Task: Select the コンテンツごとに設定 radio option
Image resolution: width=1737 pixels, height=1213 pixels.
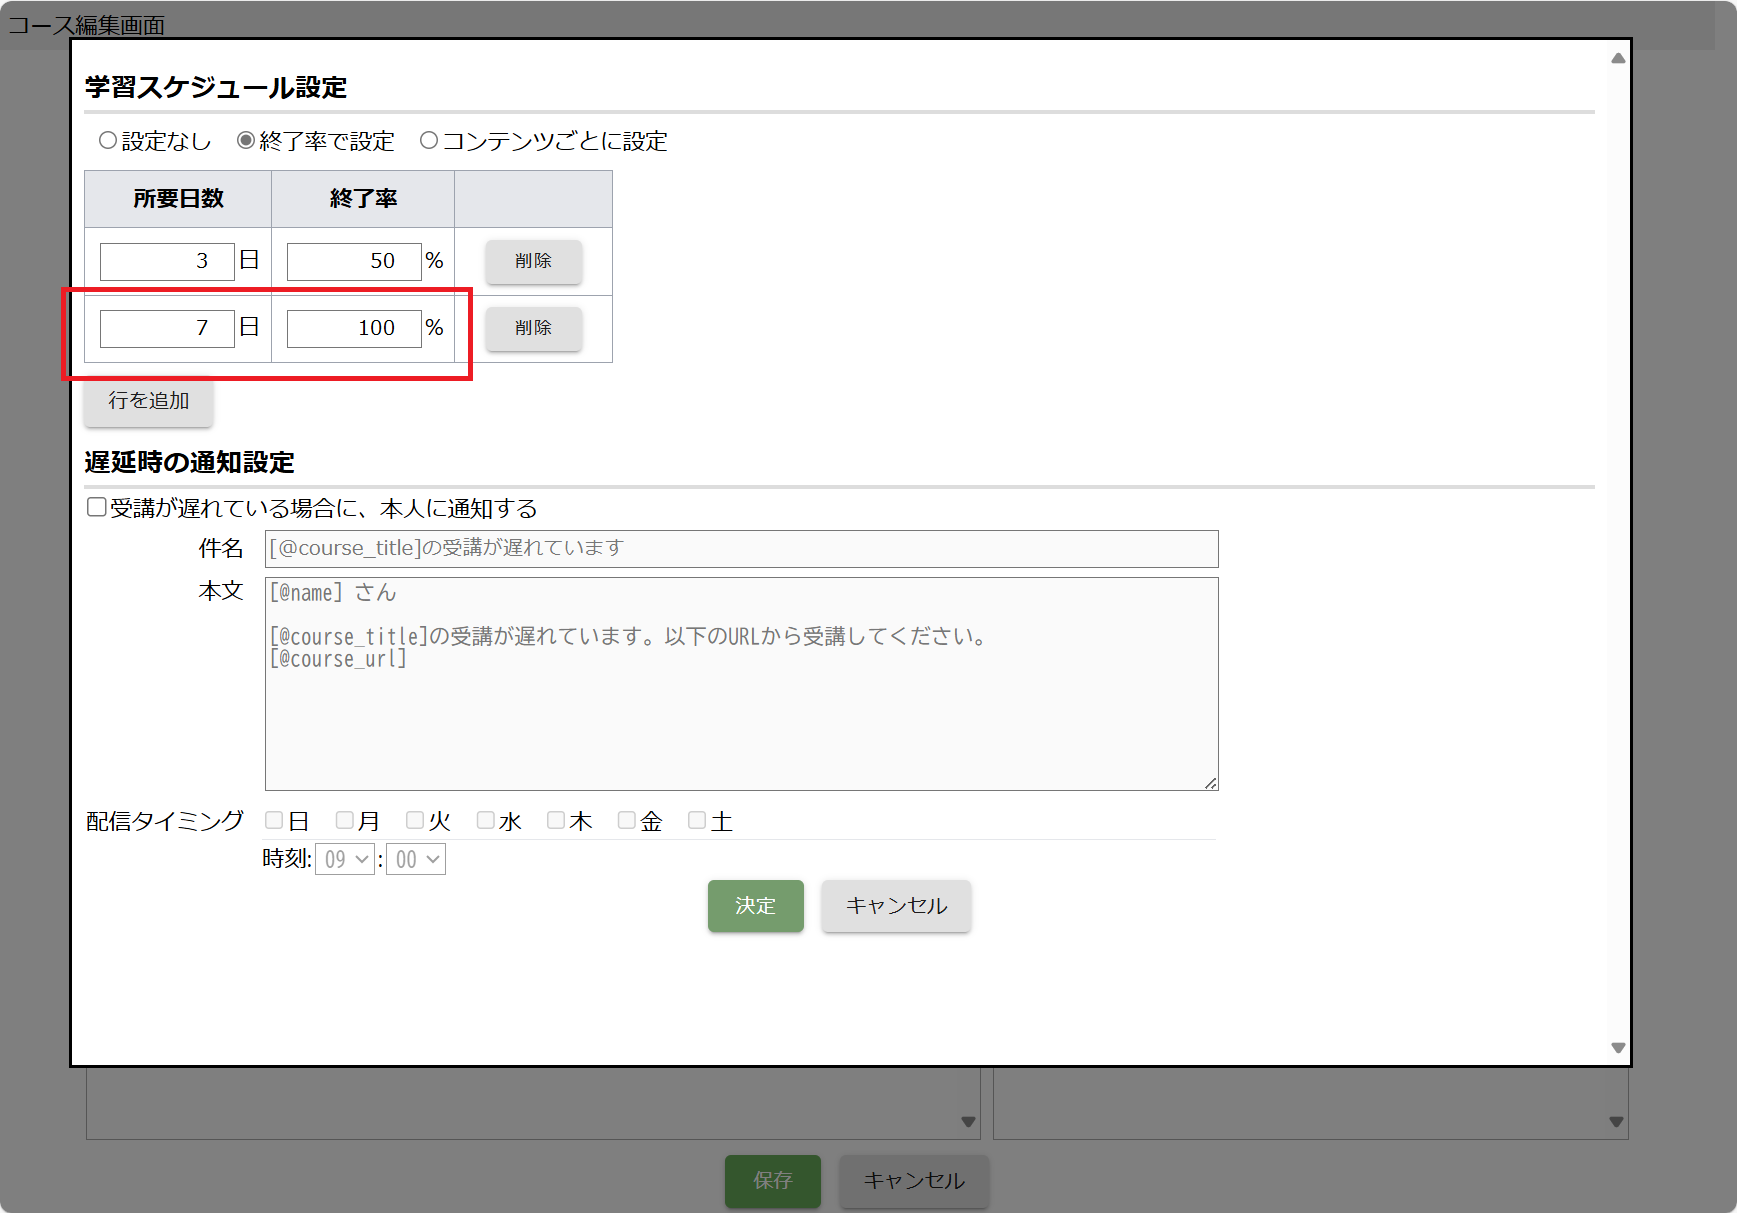Action: pos(429,141)
